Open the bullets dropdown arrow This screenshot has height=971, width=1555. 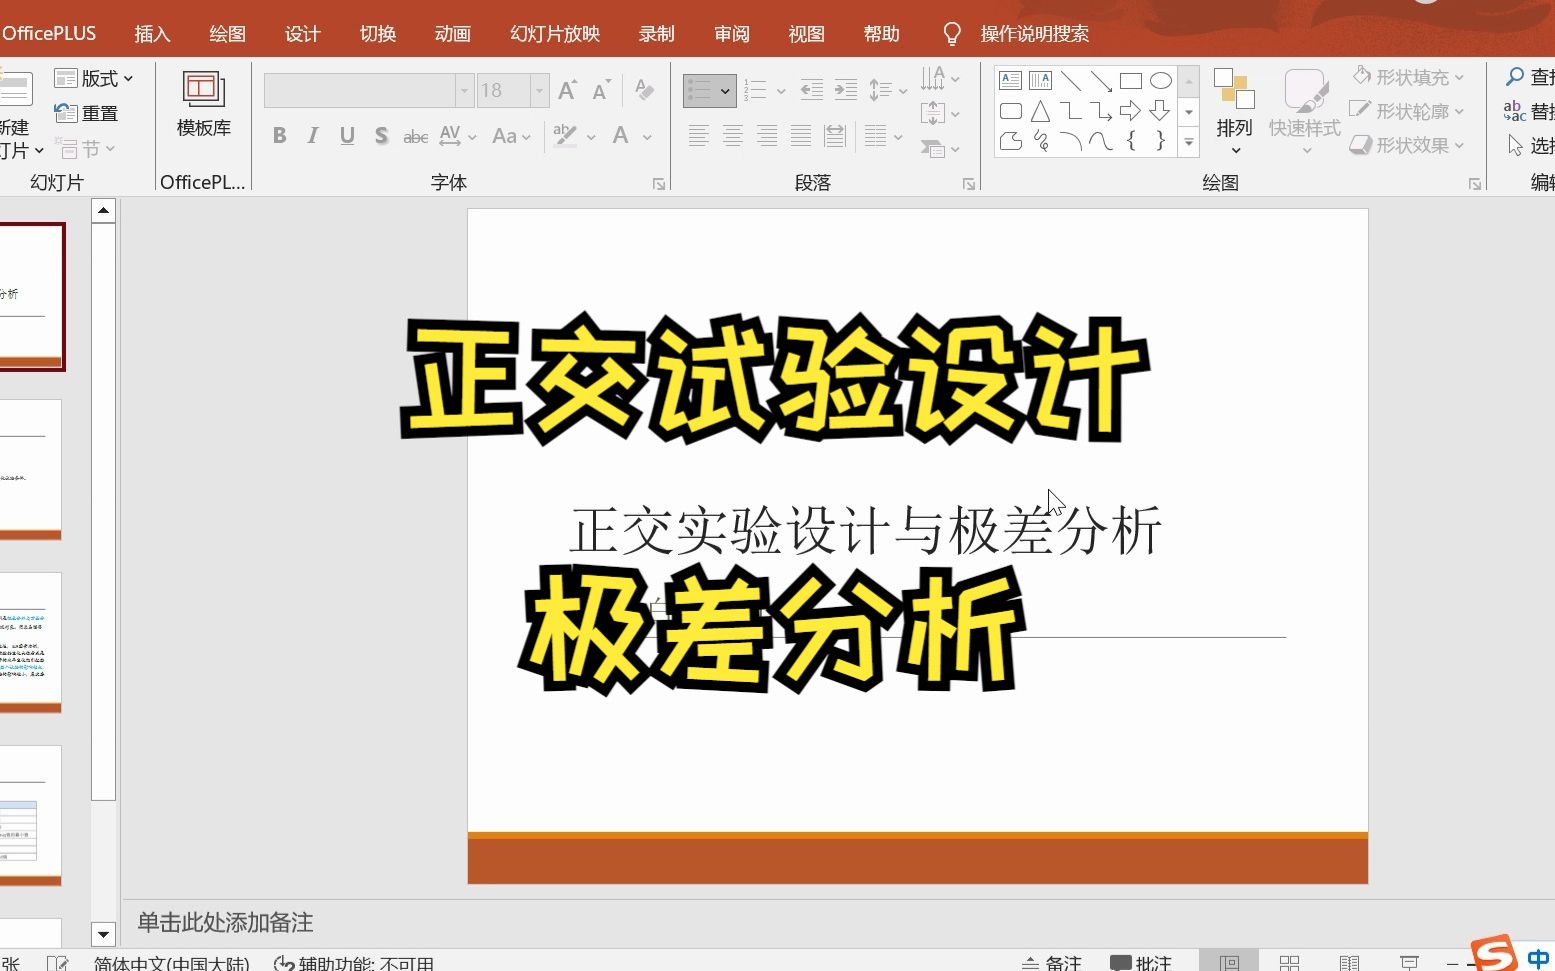[x=726, y=91]
